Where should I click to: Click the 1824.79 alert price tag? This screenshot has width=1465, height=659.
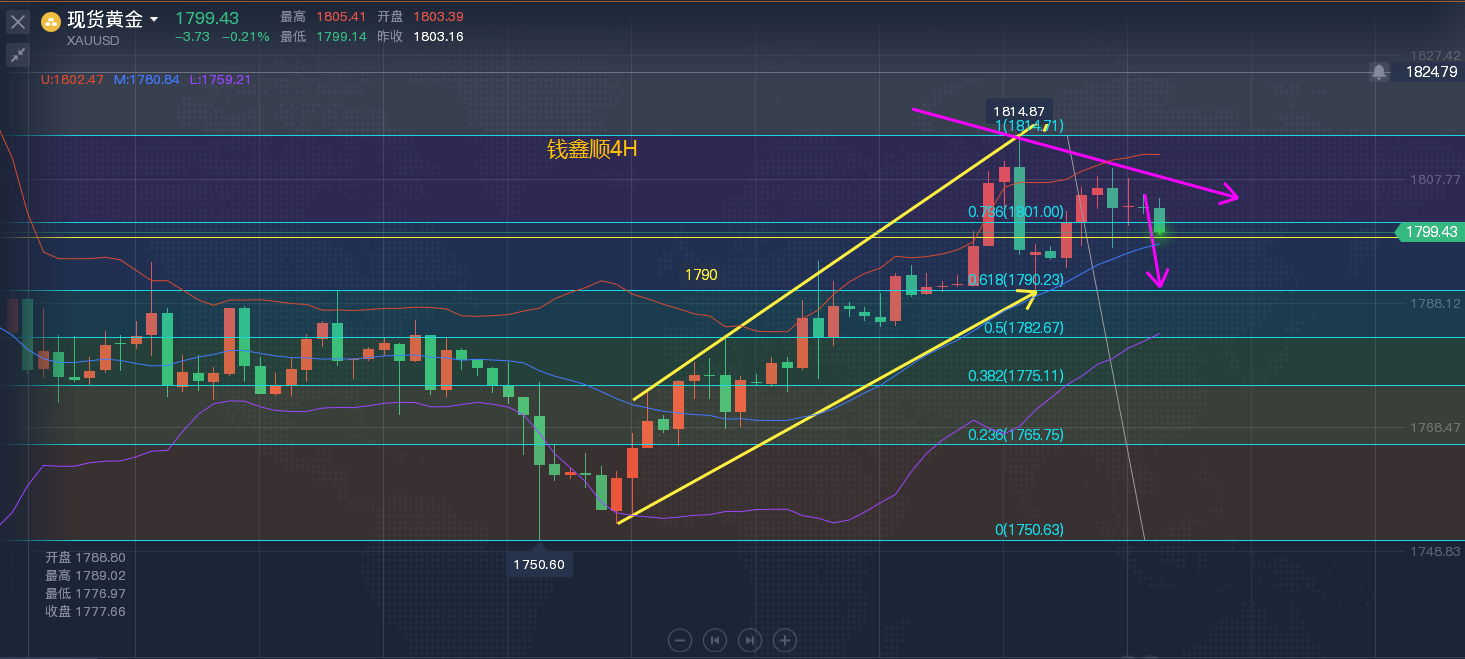1429,72
